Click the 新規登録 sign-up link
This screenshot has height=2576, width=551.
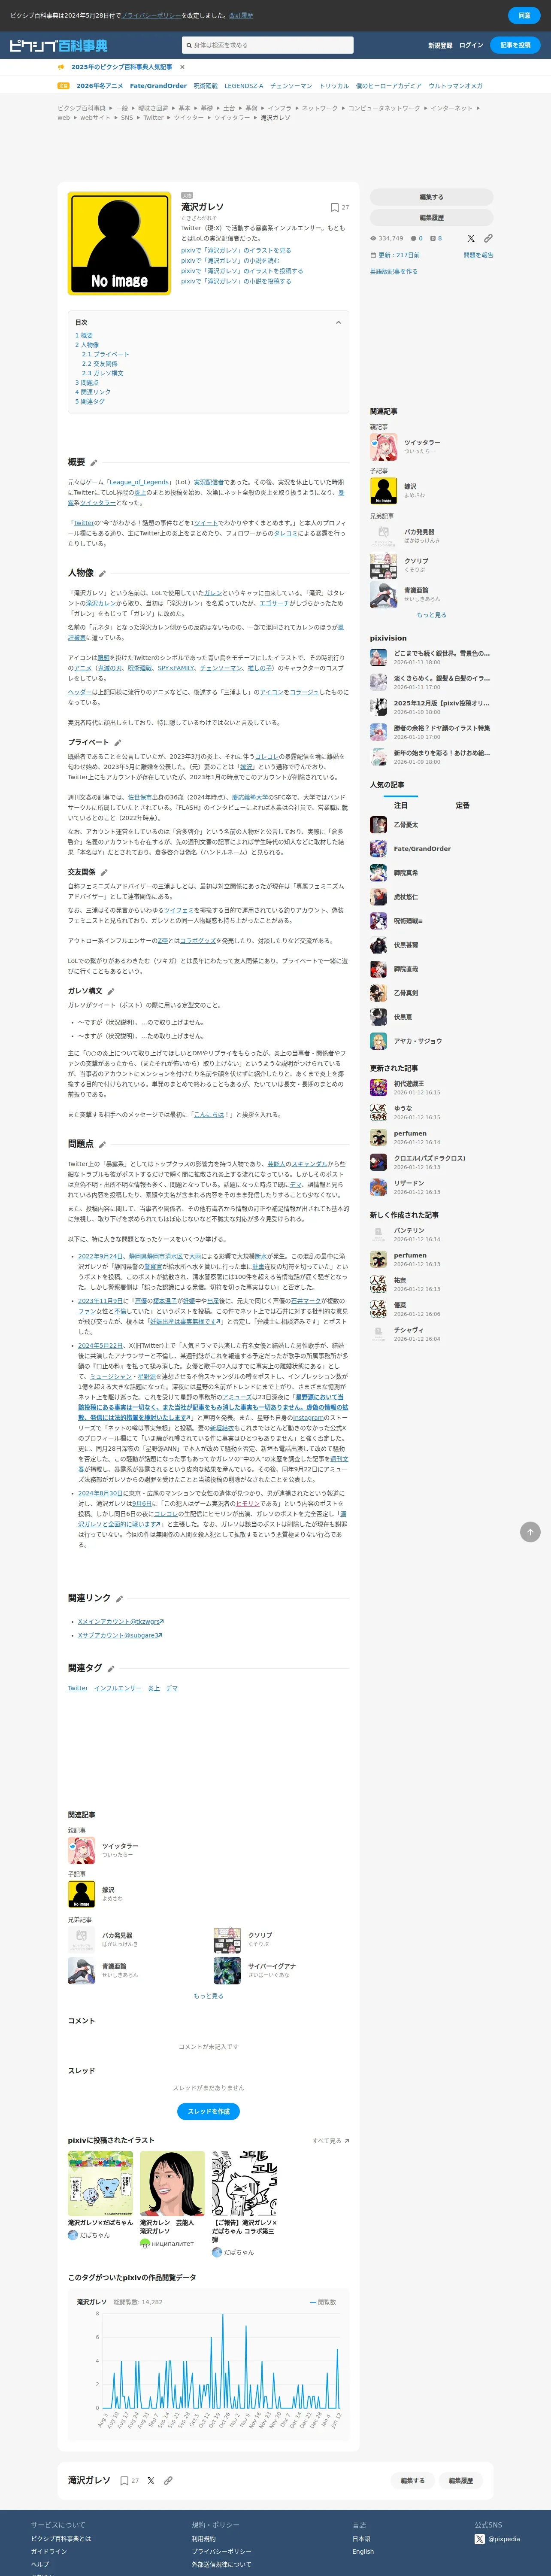440,45
